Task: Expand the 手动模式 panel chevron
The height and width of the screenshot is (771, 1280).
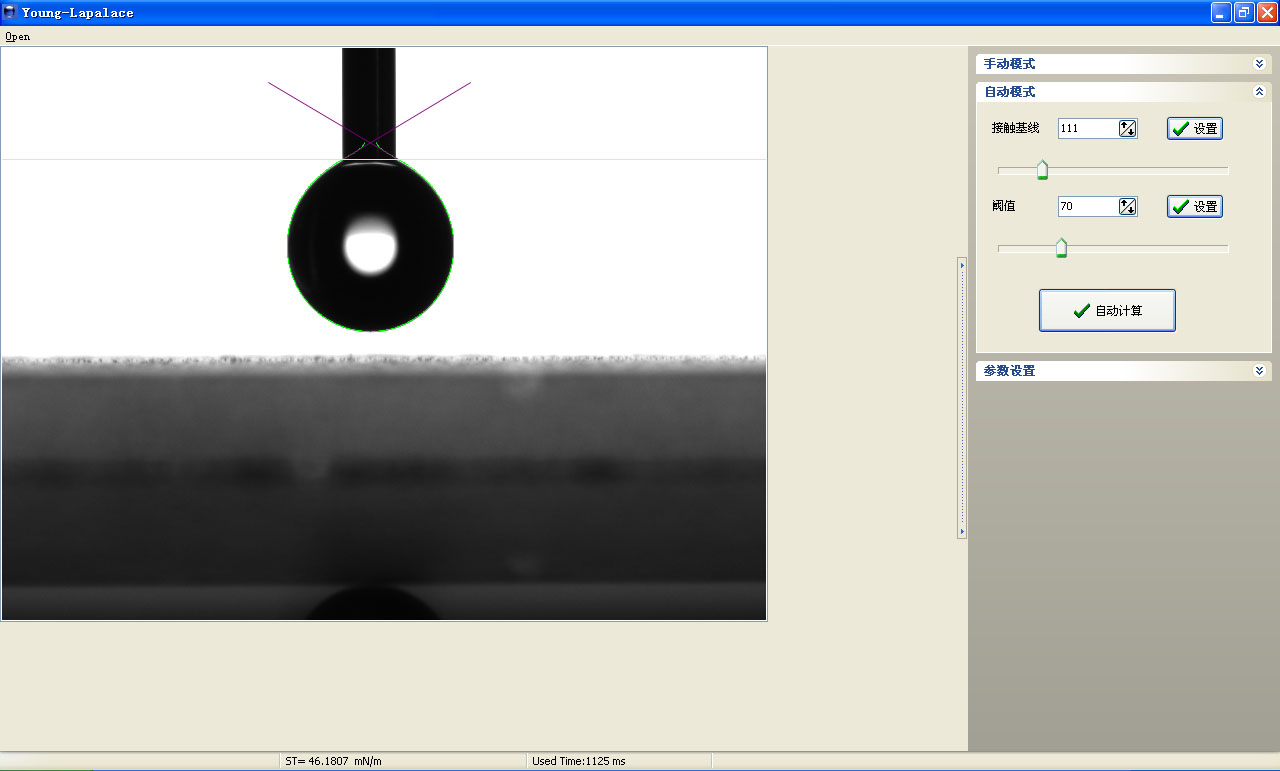Action: [1259, 64]
